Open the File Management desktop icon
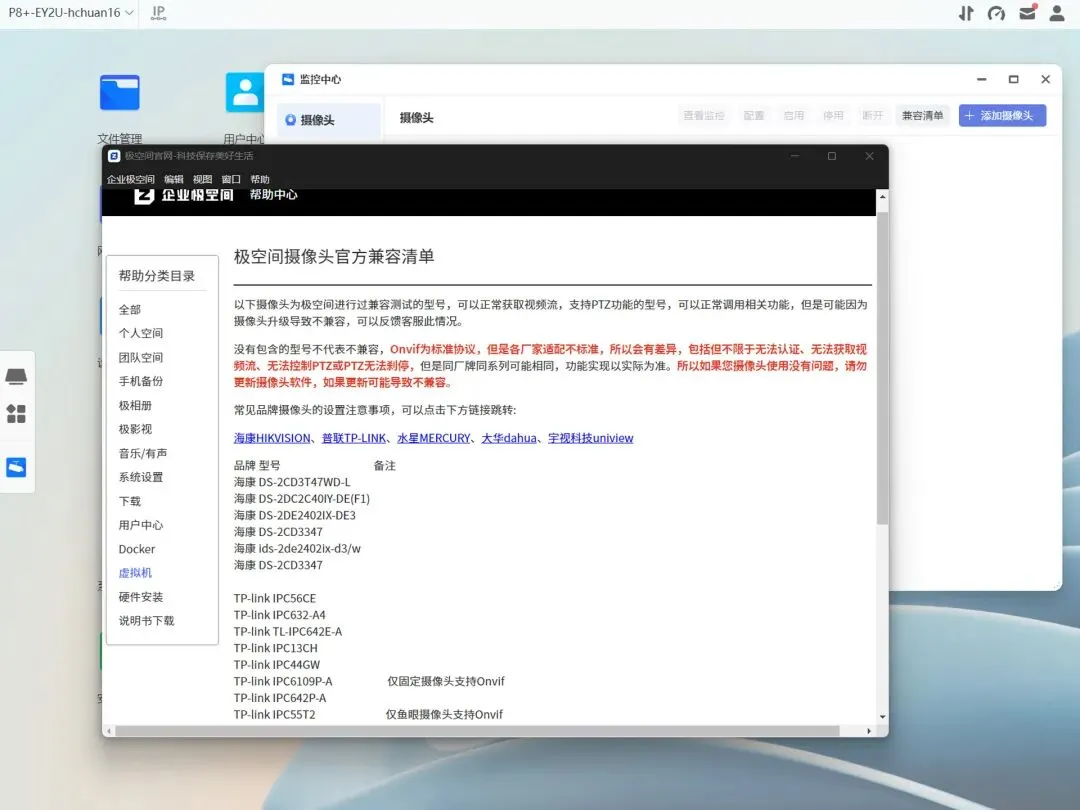 (x=119, y=93)
